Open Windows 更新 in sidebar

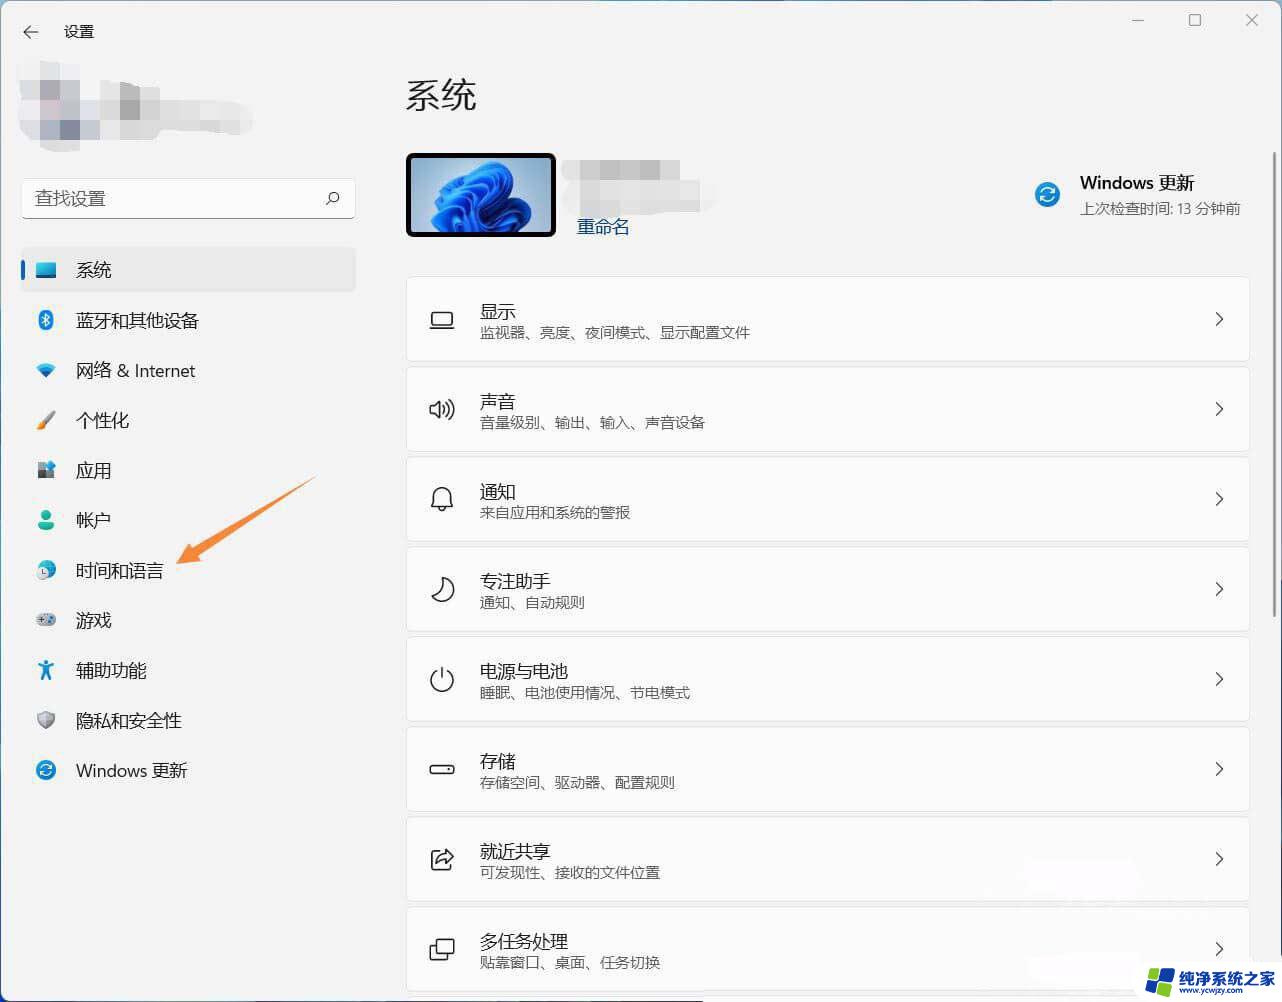point(188,770)
